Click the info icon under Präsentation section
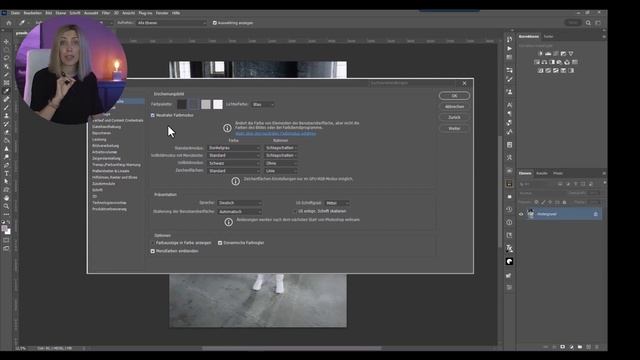 229,222
